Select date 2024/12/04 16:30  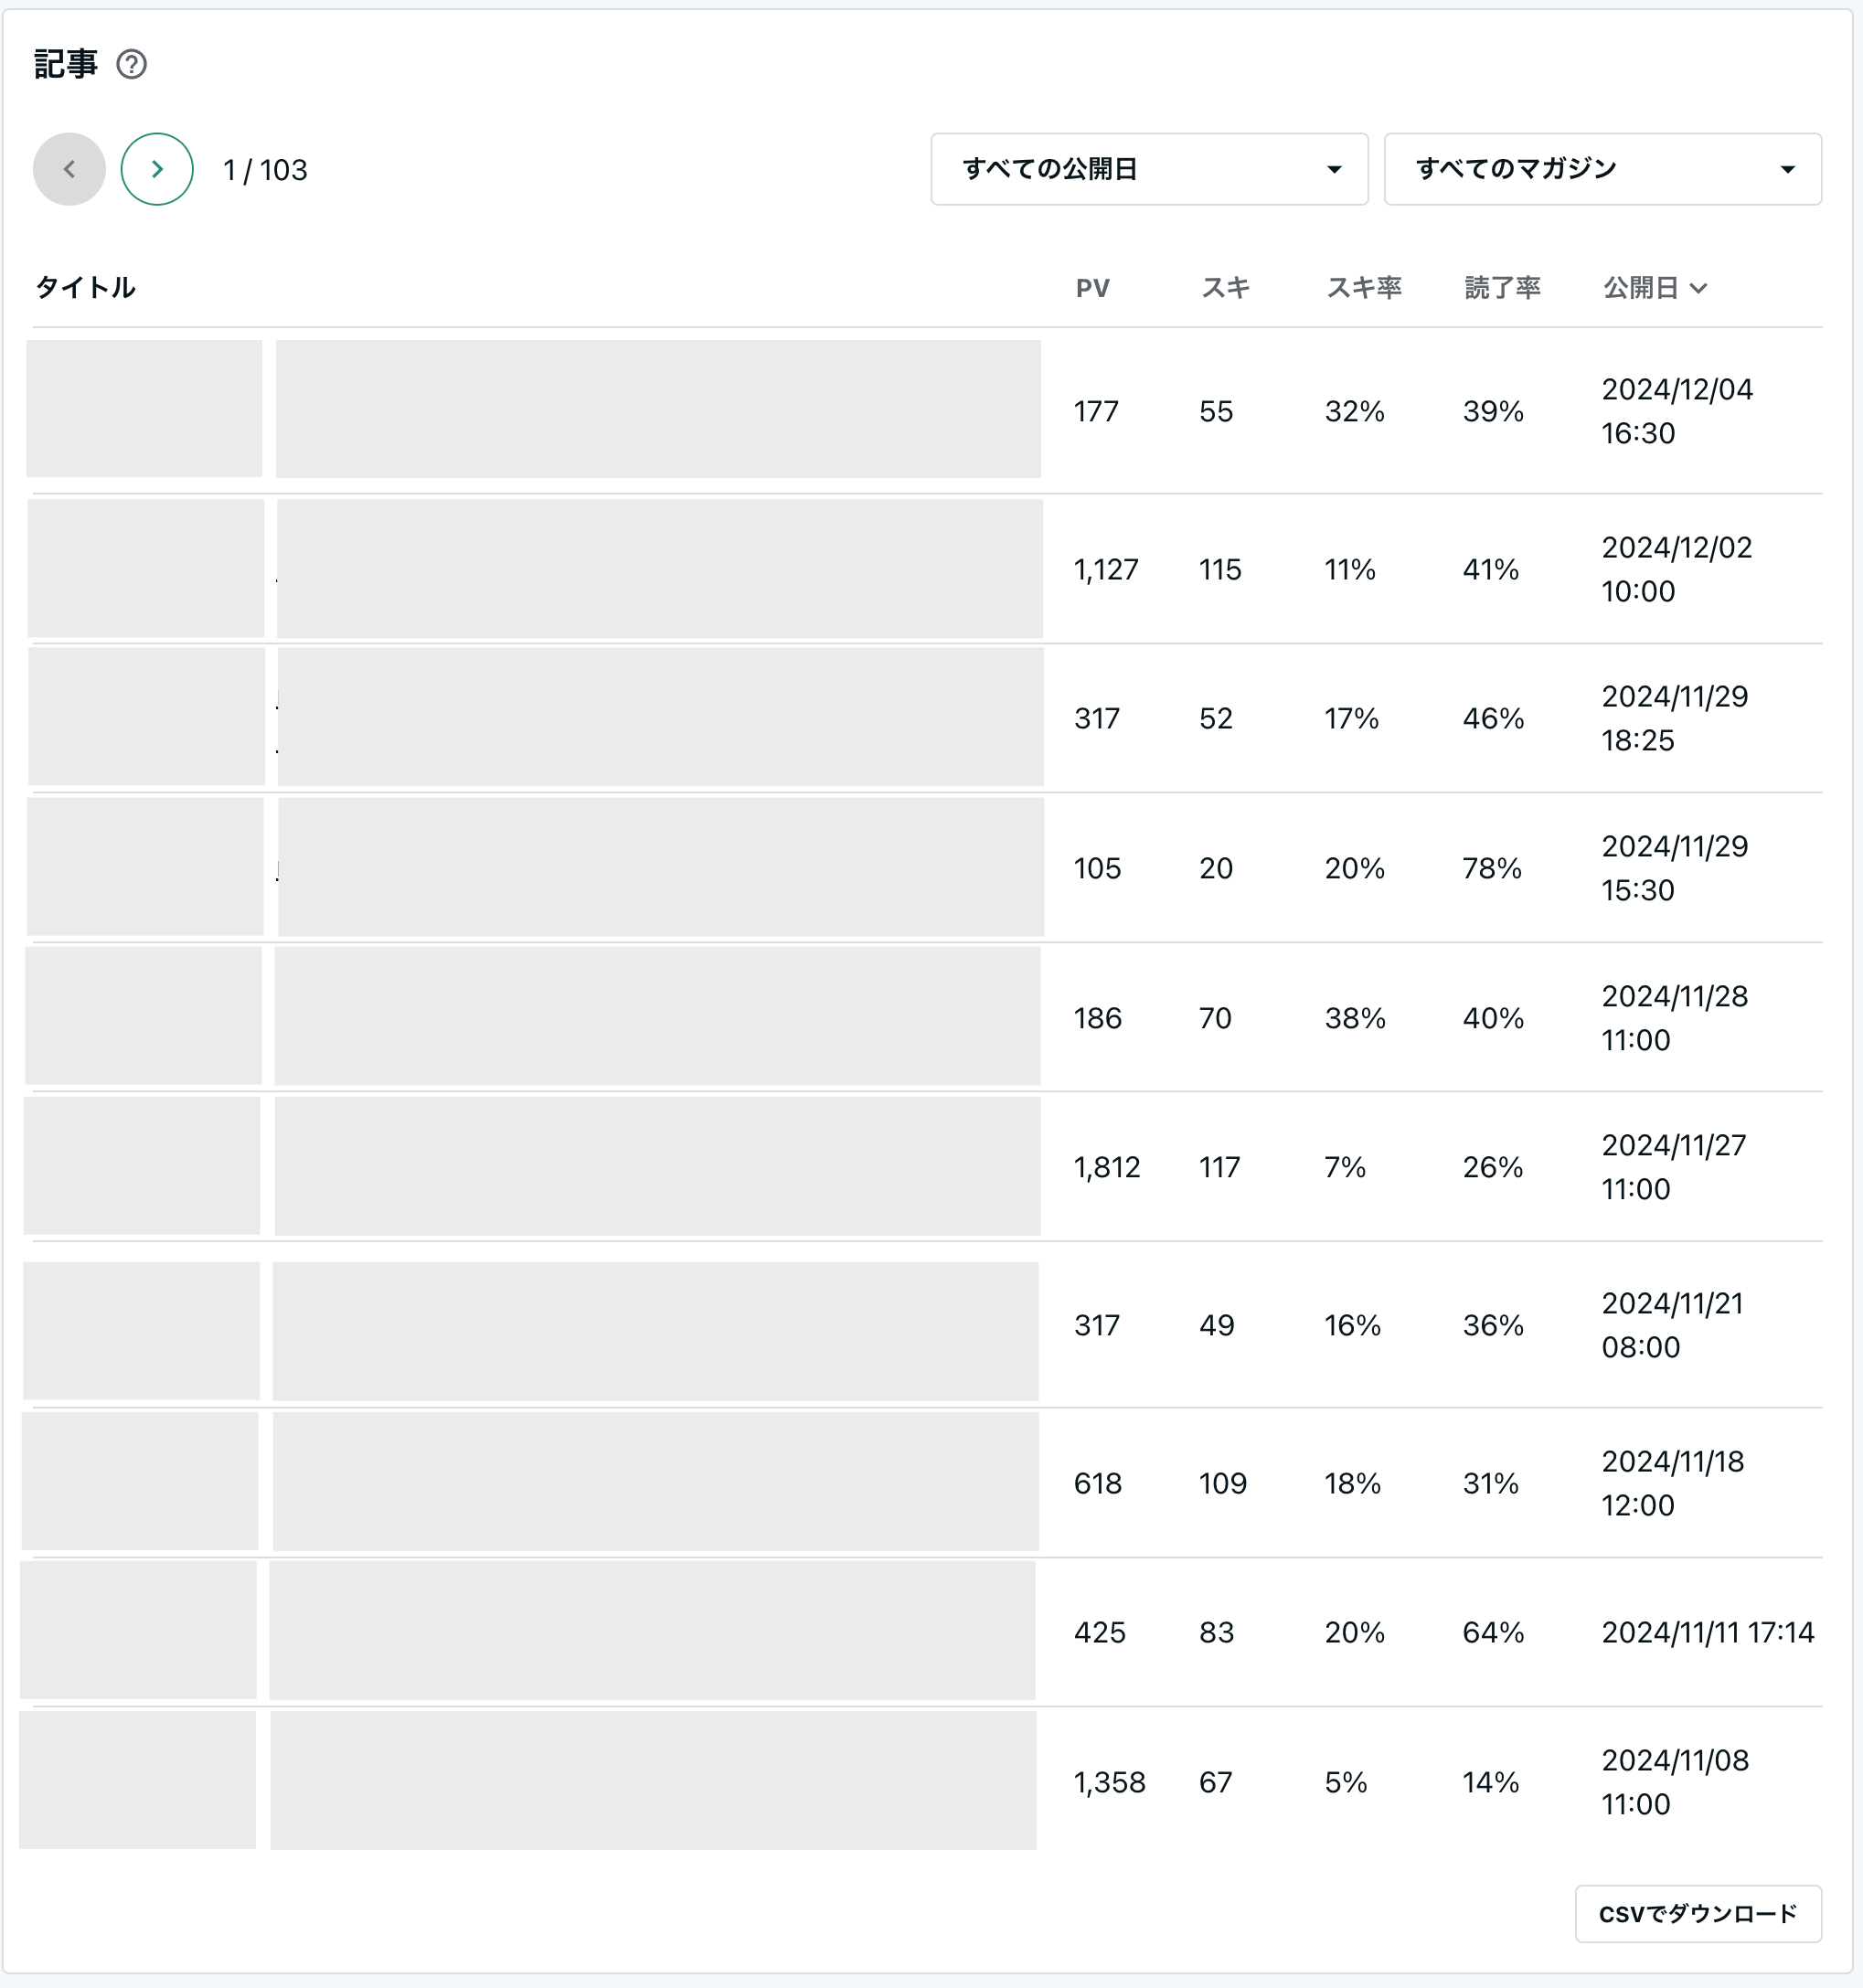pyautogui.click(x=1677, y=411)
